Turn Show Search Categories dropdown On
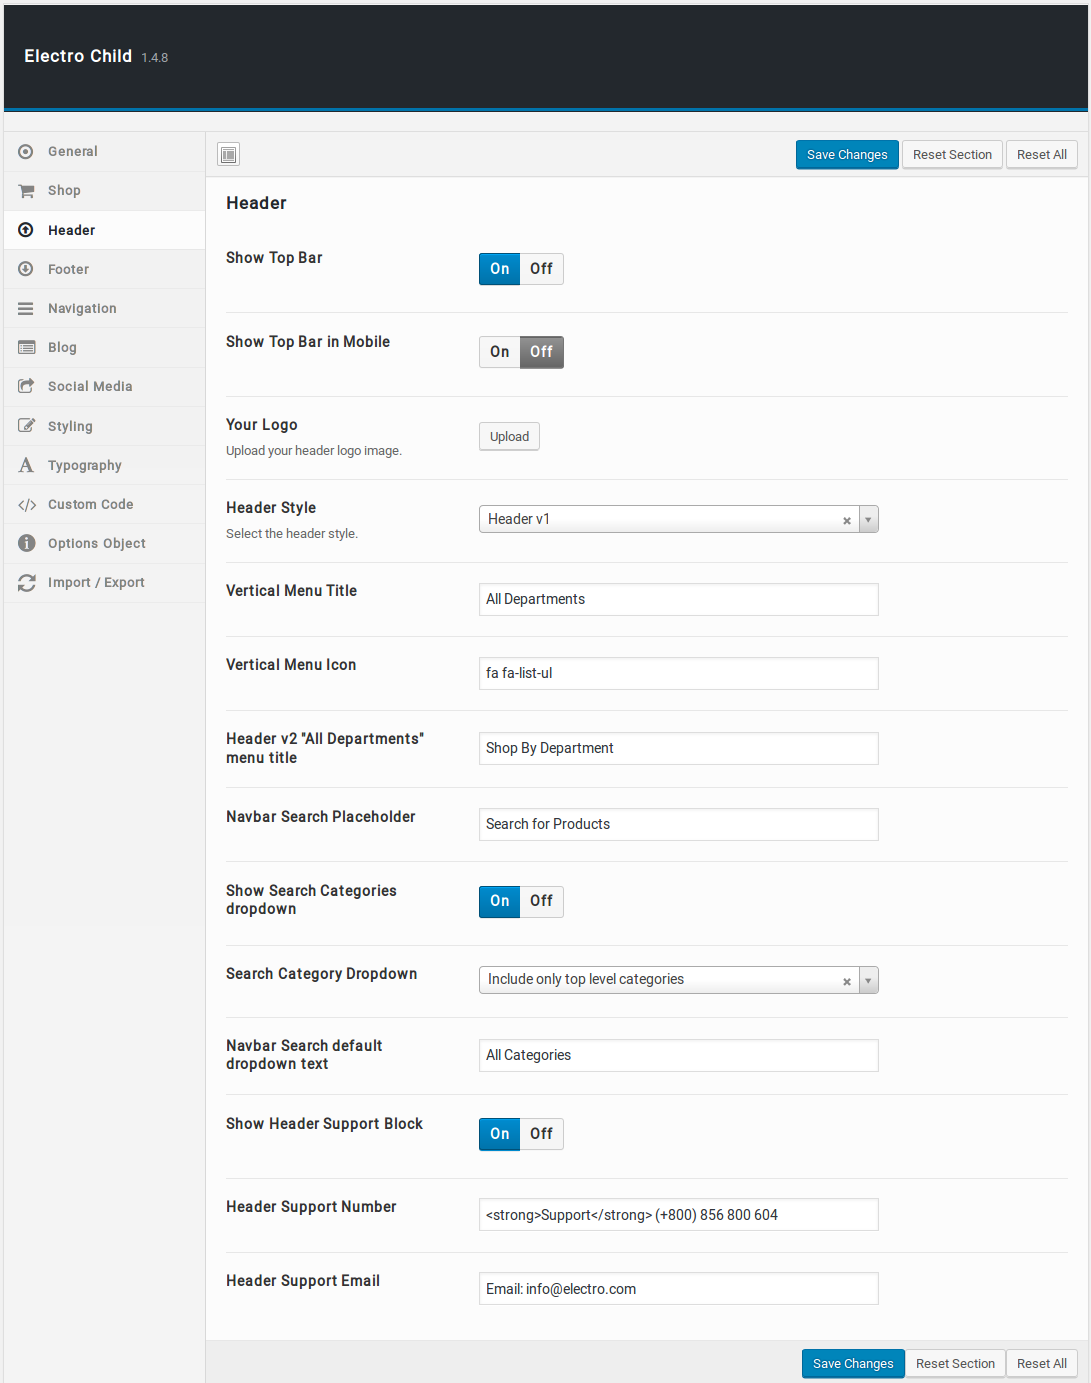This screenshot has width=1091, height=1383. tap(500, 901)
